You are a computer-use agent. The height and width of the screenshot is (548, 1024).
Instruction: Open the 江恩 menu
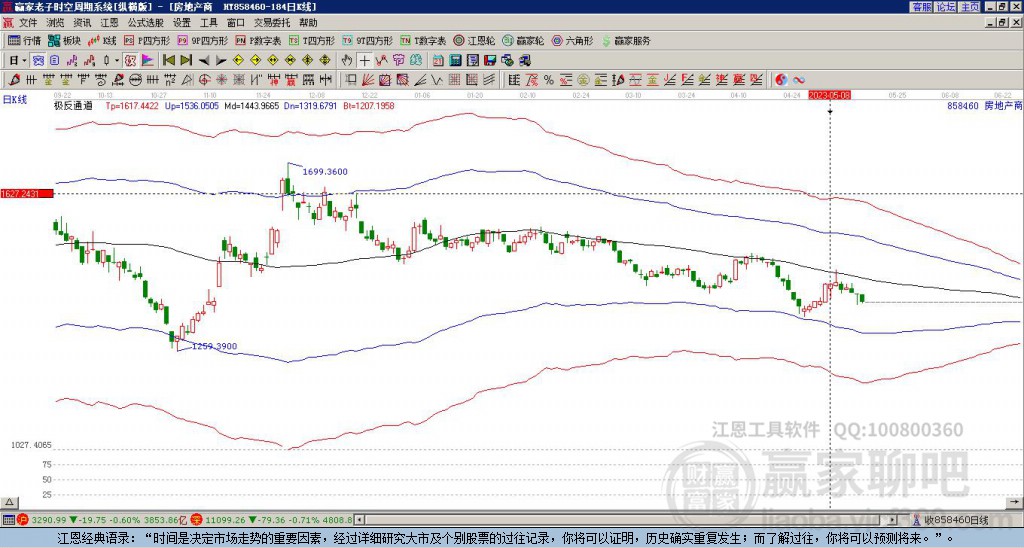coord(109,23)
